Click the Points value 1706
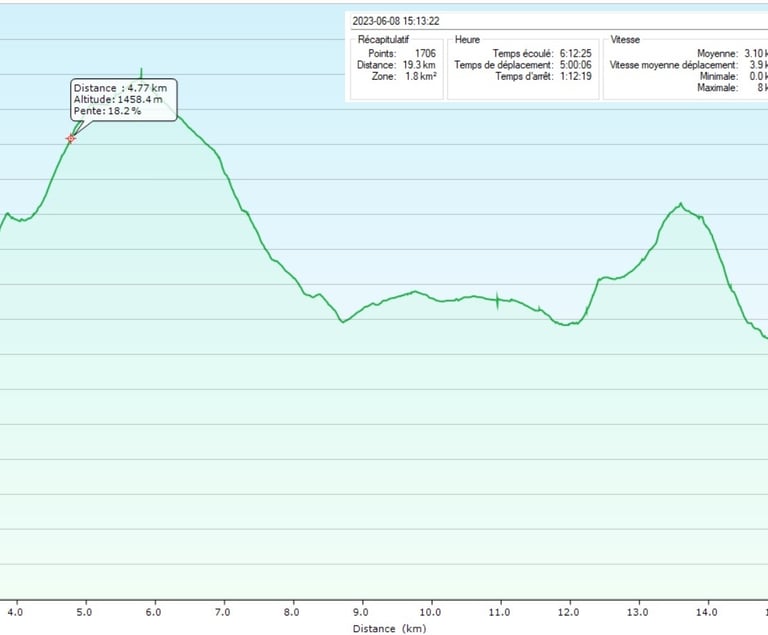The image size is (768, 635). point(425,53)
